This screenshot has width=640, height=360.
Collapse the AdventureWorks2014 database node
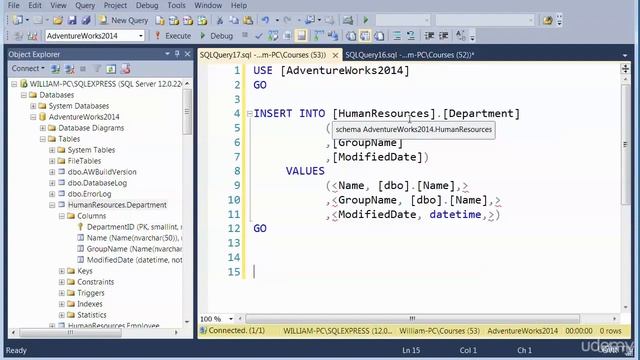(33, 117)
